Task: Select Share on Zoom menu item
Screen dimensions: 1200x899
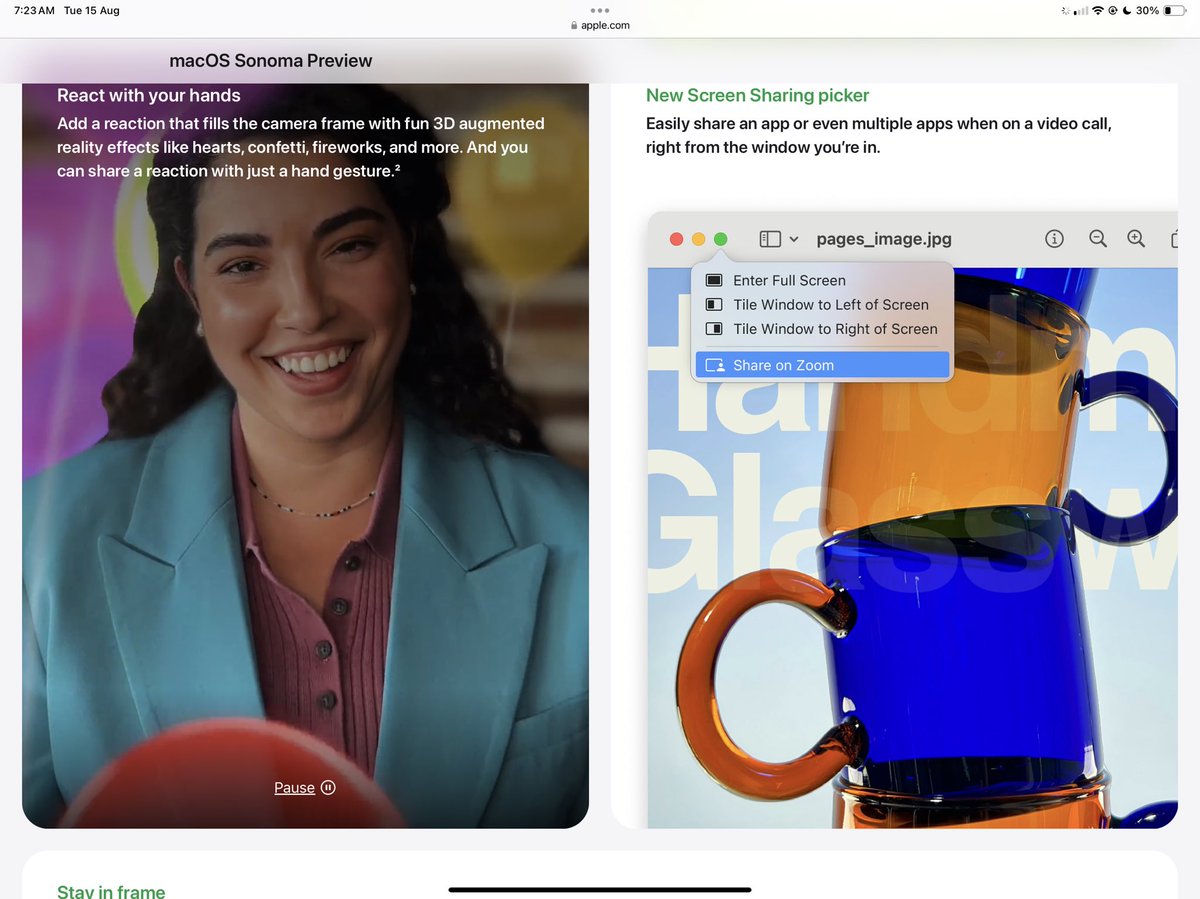Action: tap(822, 365)
